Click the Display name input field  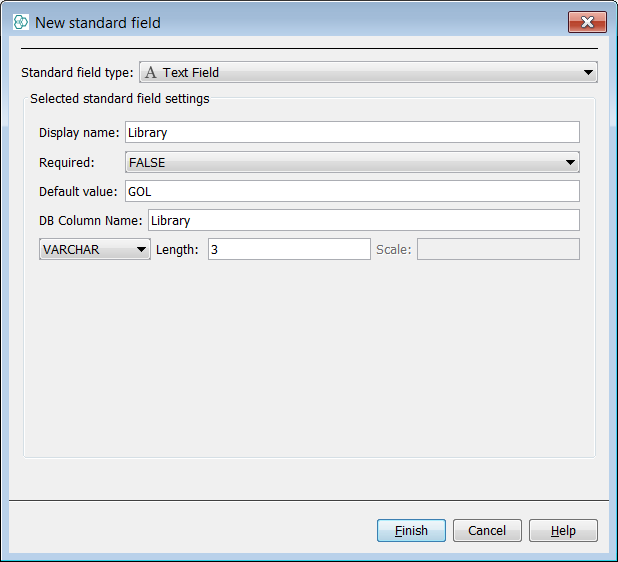[351, 132]
